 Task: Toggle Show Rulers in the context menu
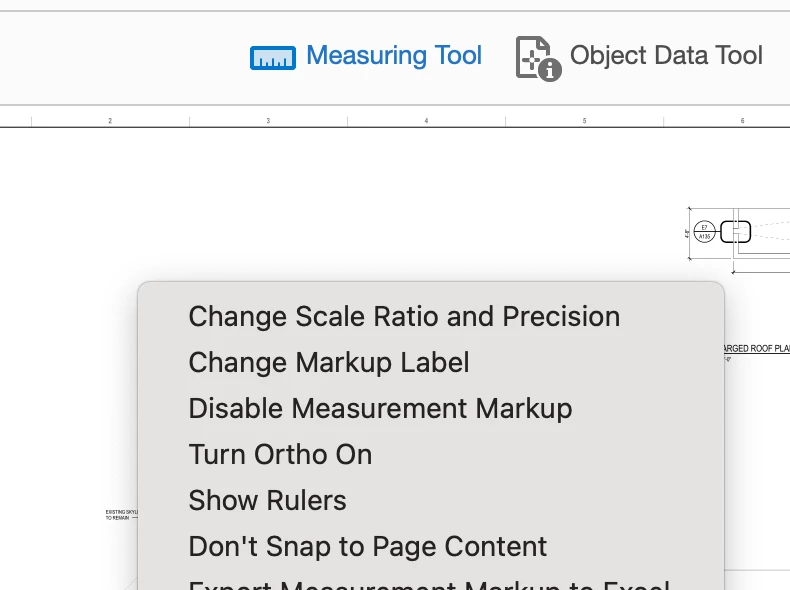[x=267, y=501]
